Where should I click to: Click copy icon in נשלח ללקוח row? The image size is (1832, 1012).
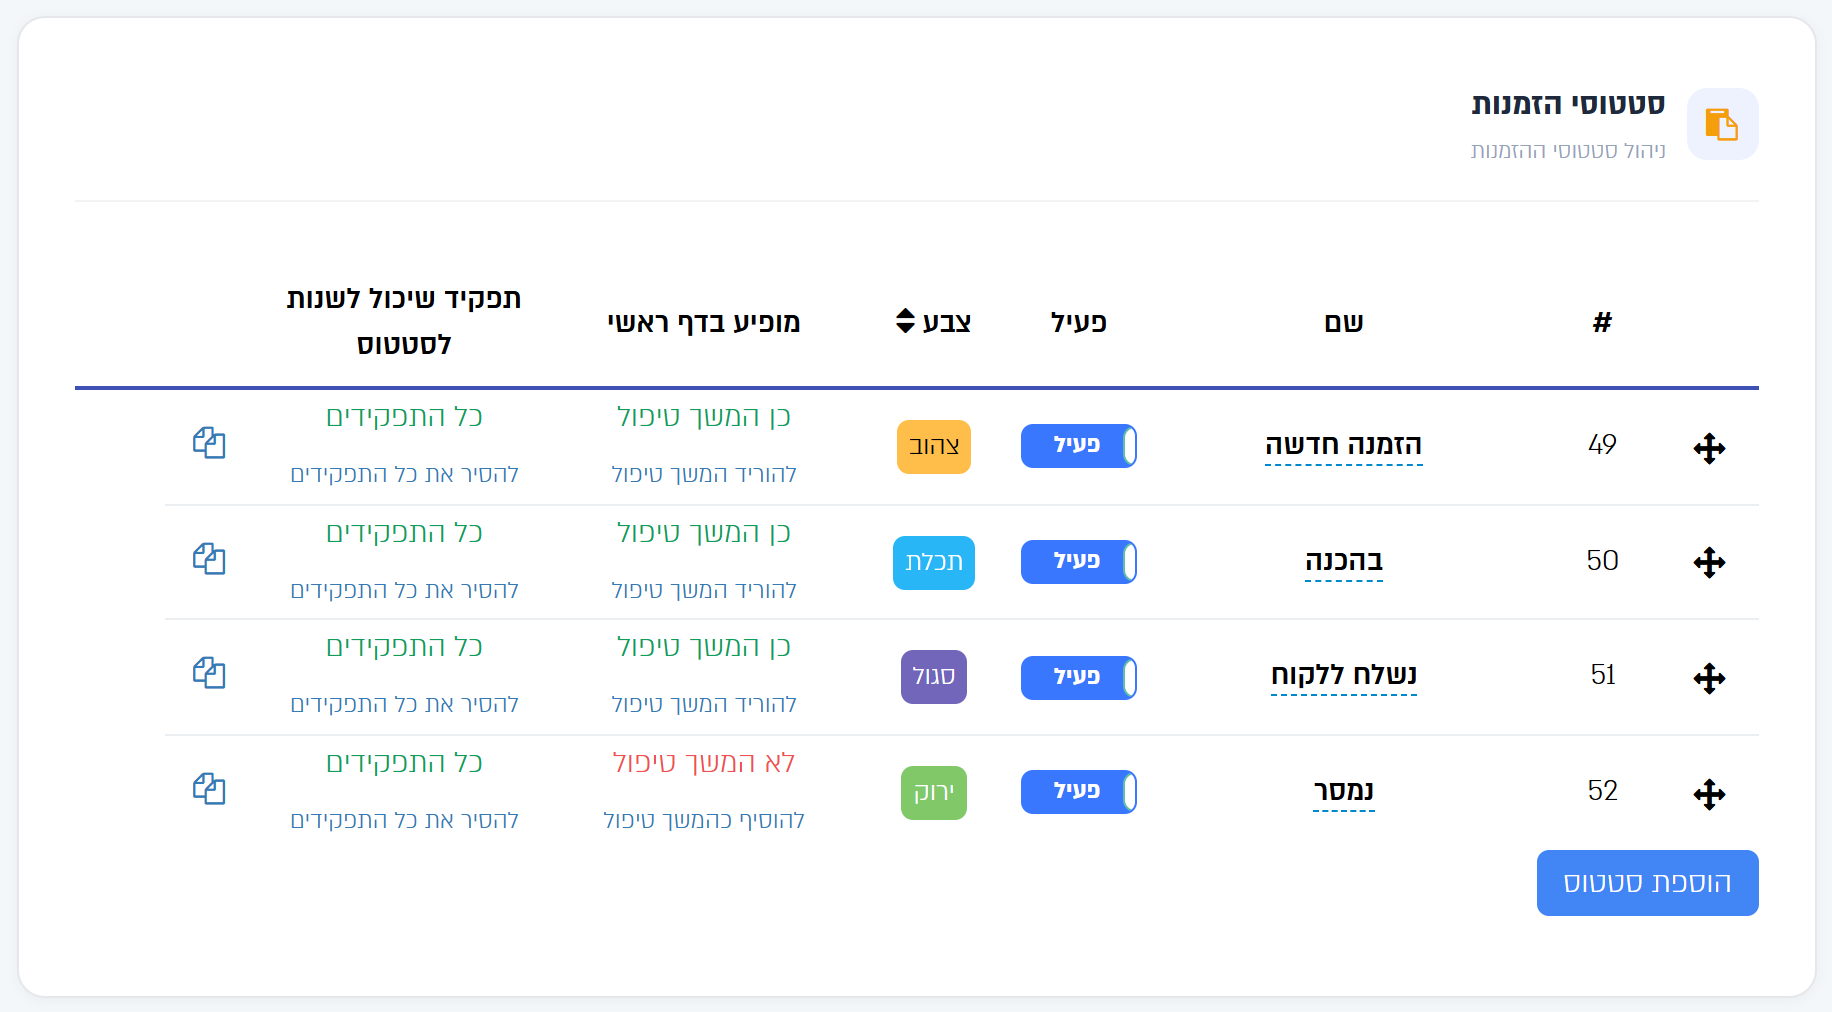209,673
